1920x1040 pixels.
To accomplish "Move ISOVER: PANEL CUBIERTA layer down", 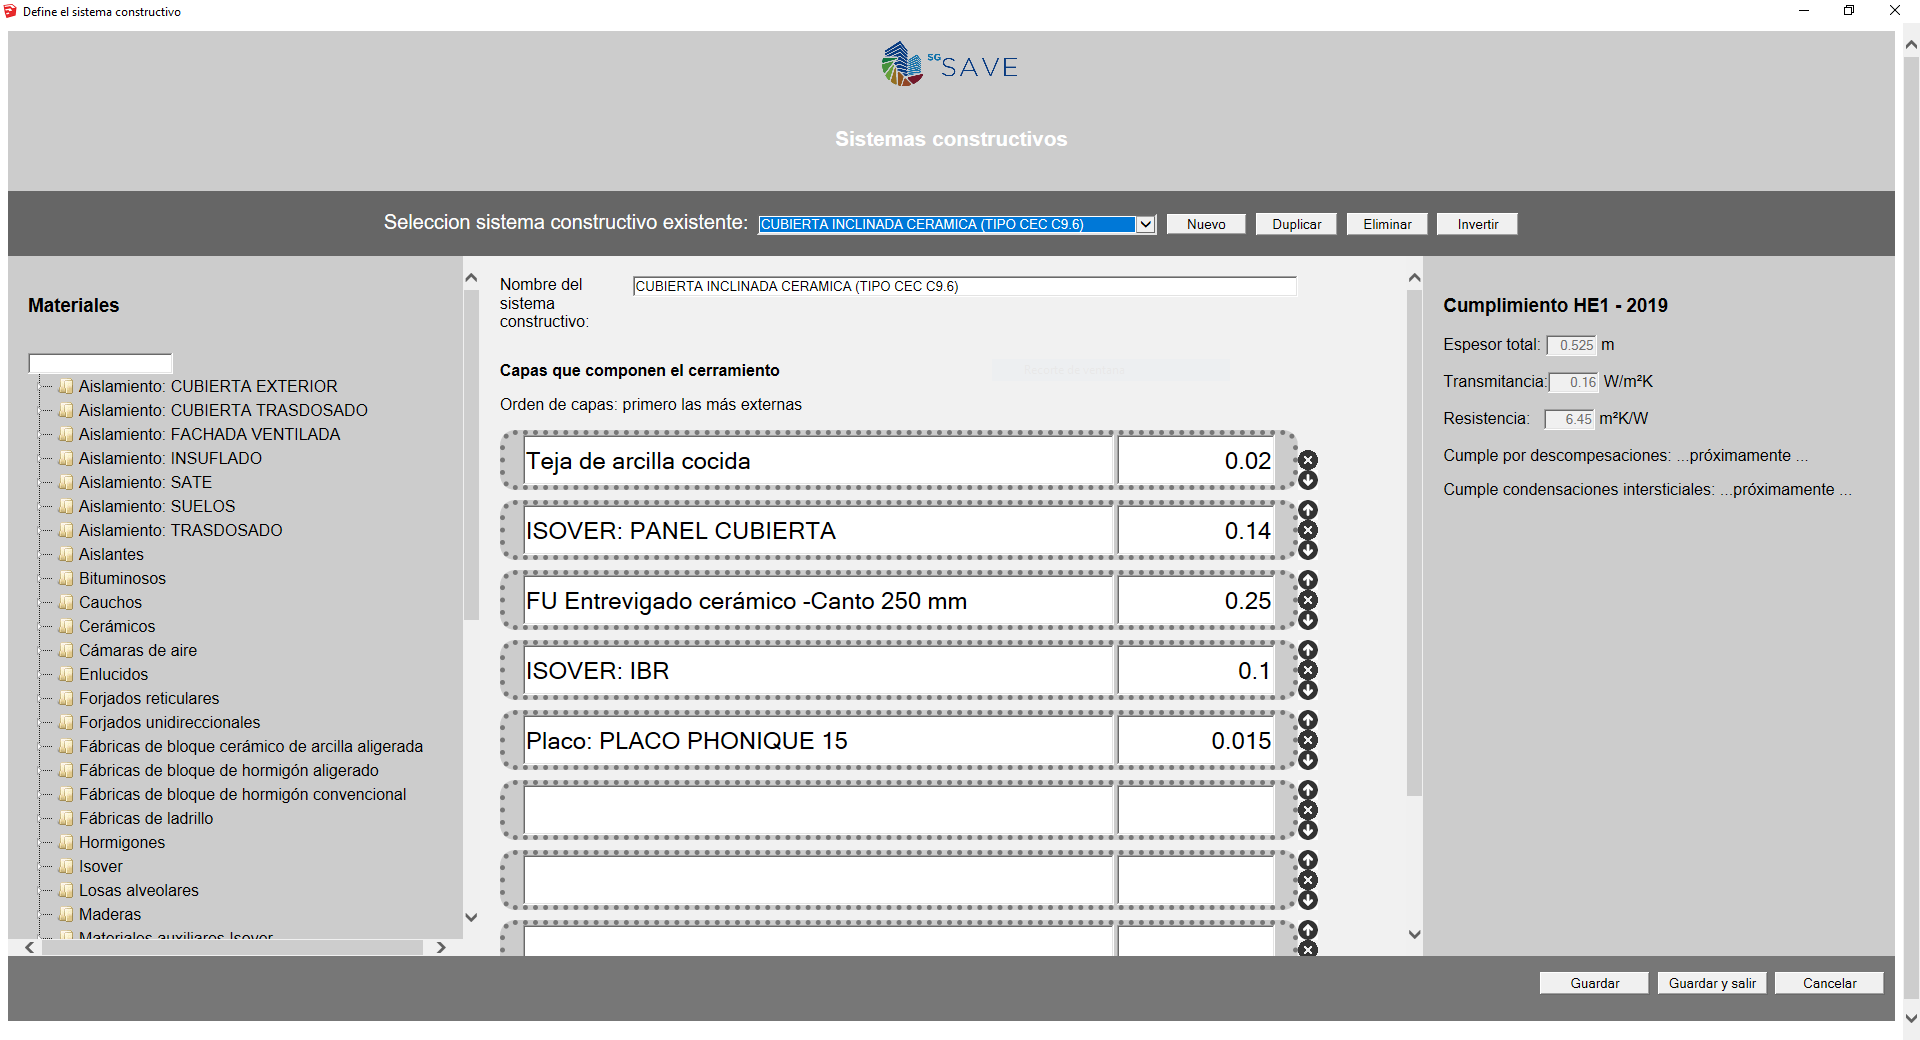I will pos(1308,551).
